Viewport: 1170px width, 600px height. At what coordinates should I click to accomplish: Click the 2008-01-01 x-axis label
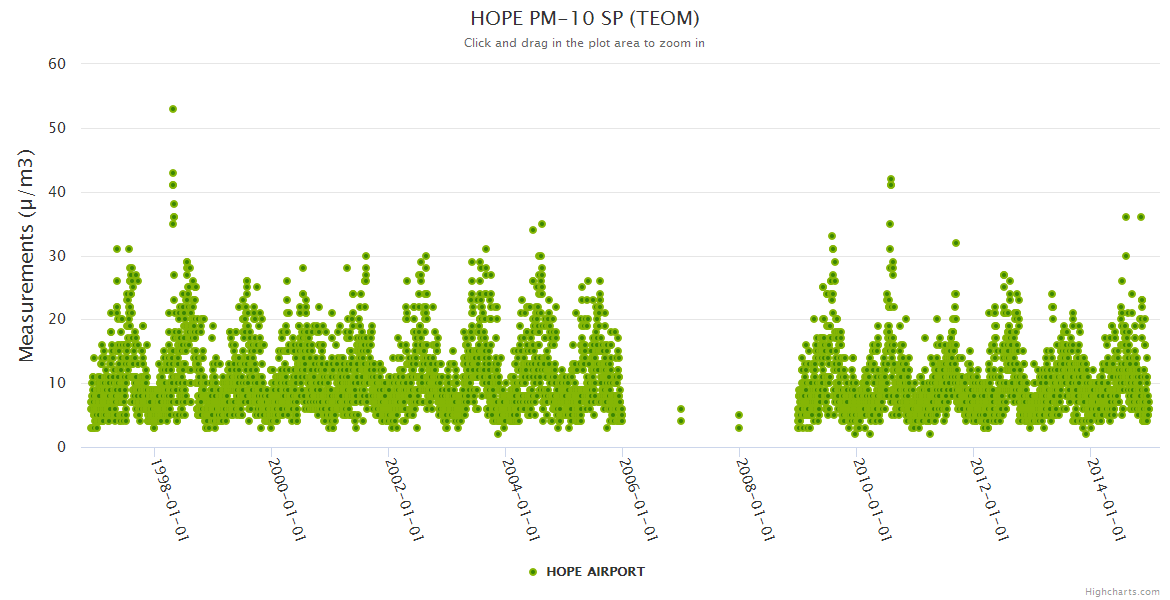[x=755, y=499]
